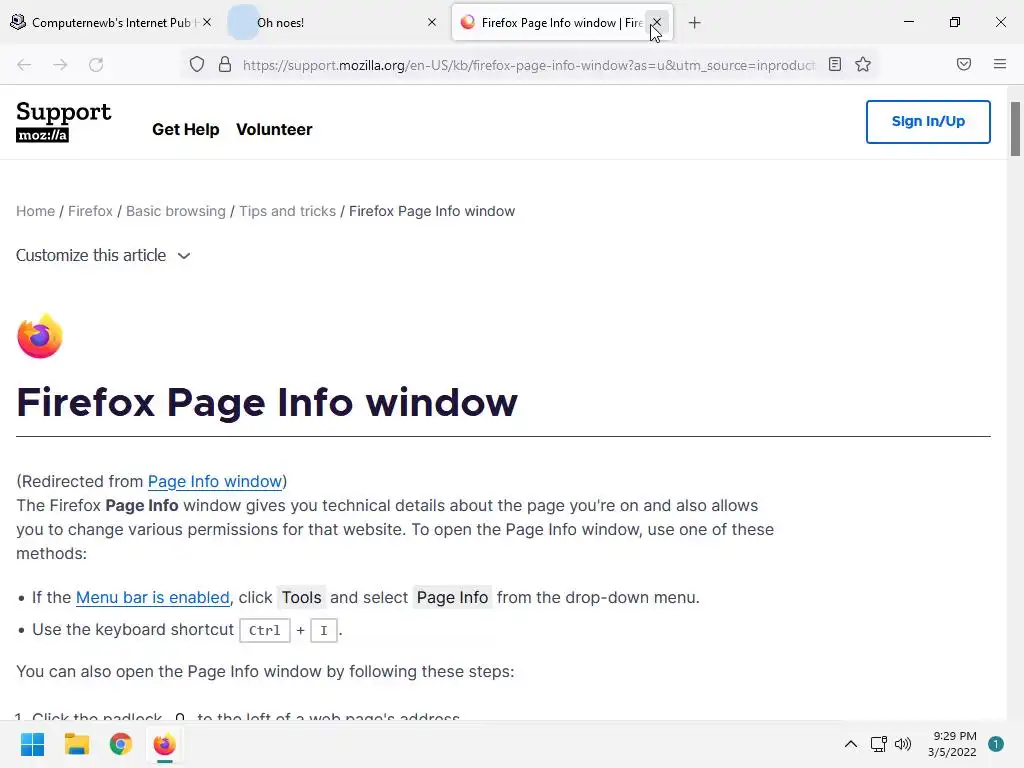Close the Firefox Page Info window tab
Viewport: 1024px width, 768px height.
(657, 22)
